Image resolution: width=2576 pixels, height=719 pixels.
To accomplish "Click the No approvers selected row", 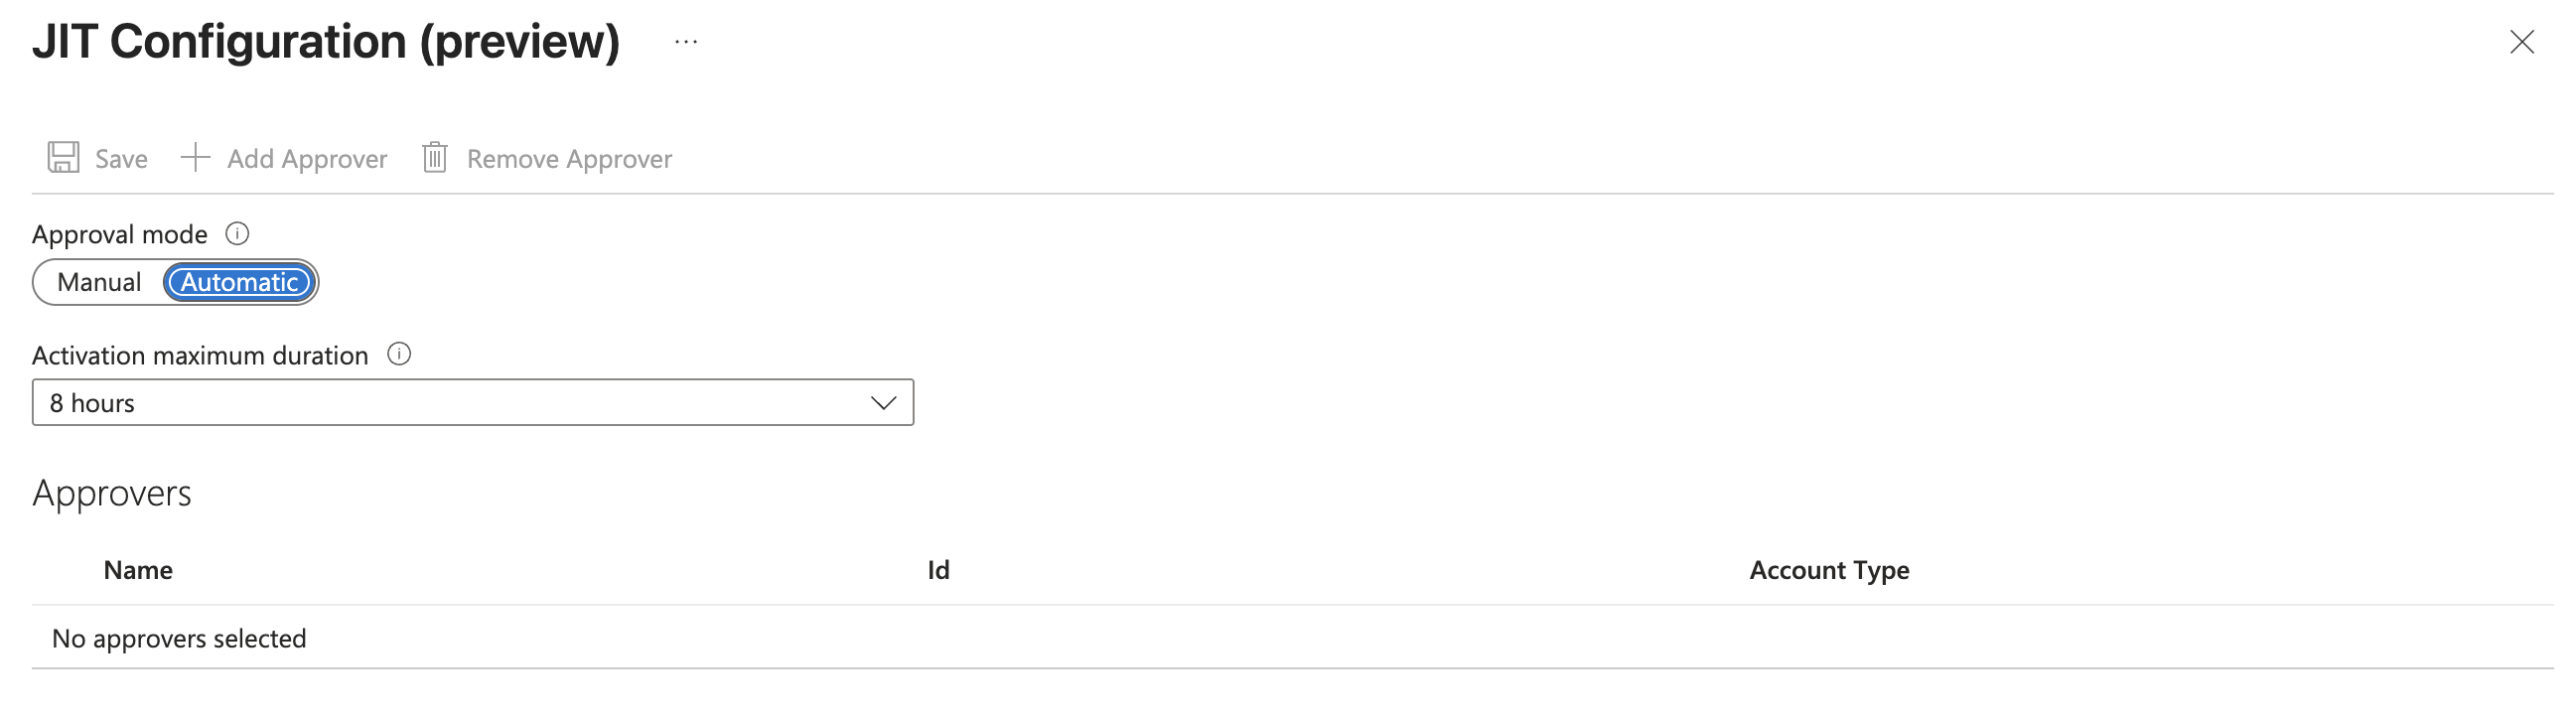I will point(179,638).
